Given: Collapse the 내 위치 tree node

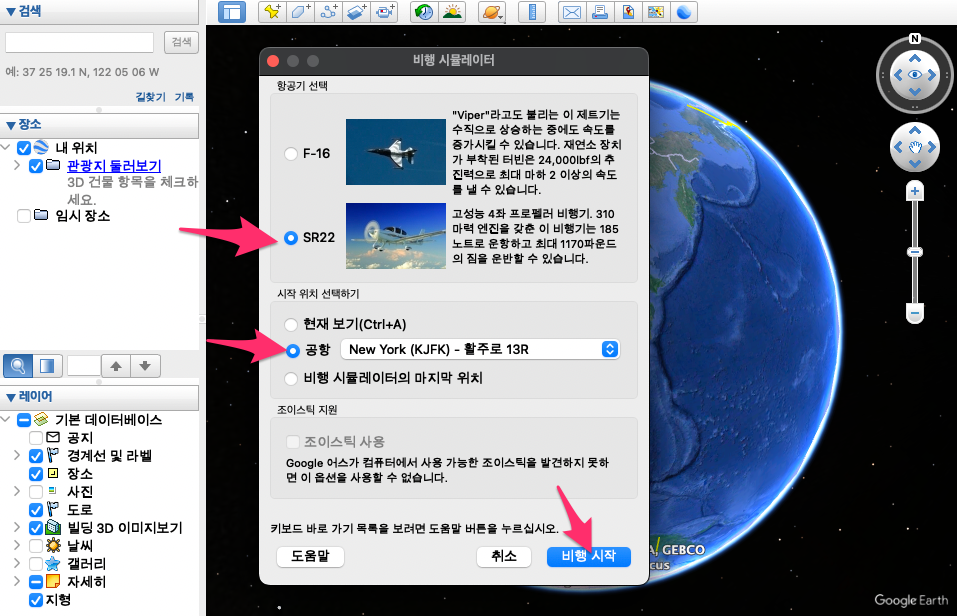Looking at the screenshot, I should tap(6, 147).
